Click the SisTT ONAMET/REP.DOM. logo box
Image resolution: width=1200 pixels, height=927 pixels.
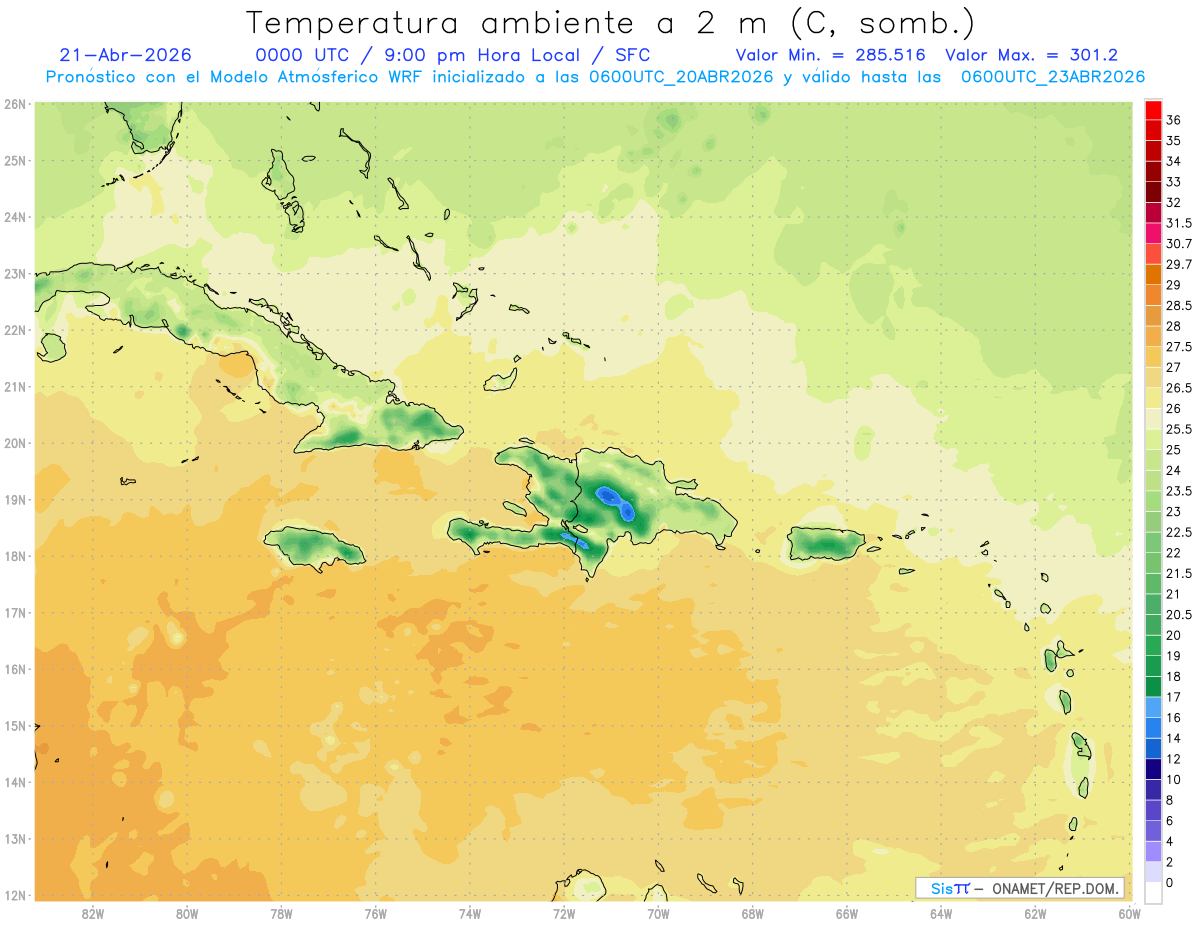click(x=1020, y=888)
